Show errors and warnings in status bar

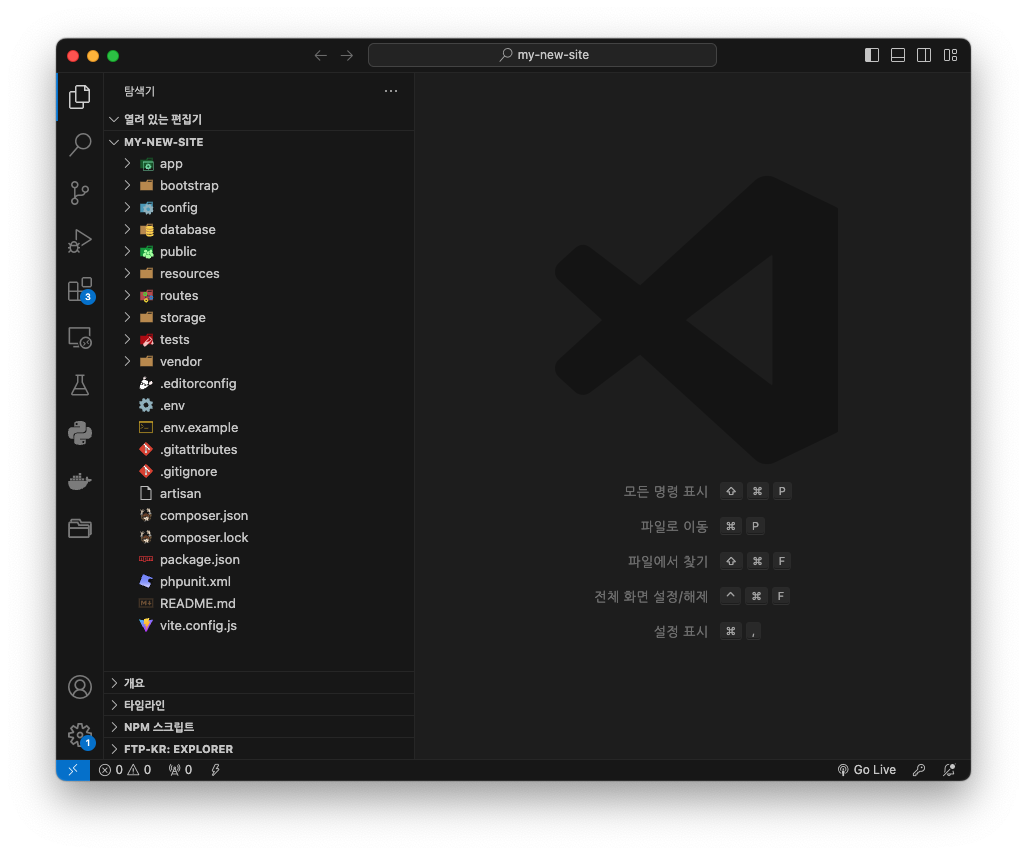tap(124, 770)
